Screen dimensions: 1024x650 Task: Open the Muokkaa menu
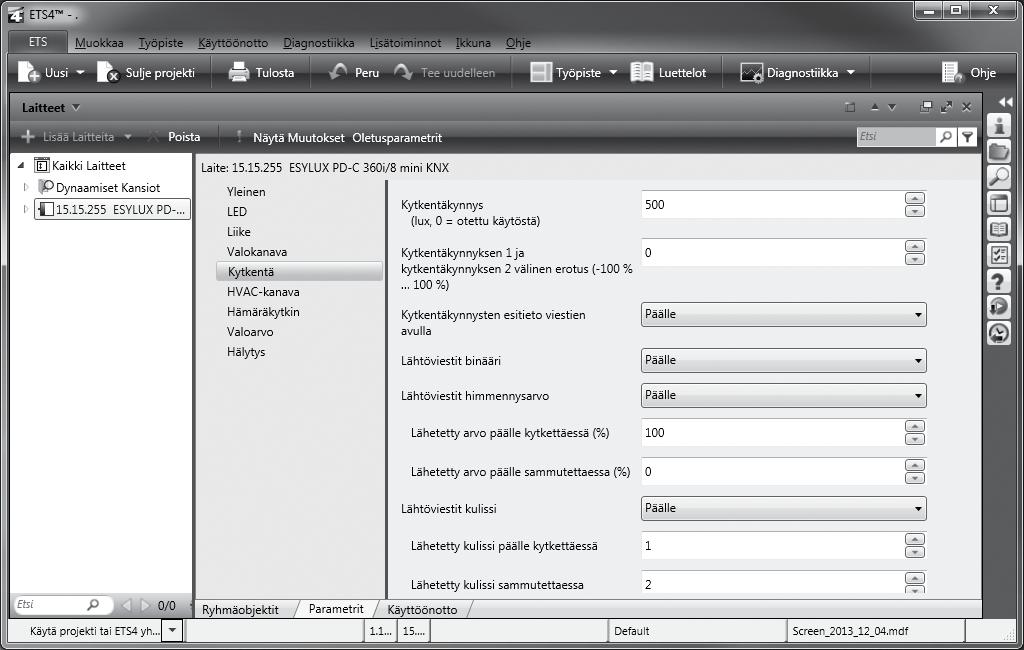[99, 42]
